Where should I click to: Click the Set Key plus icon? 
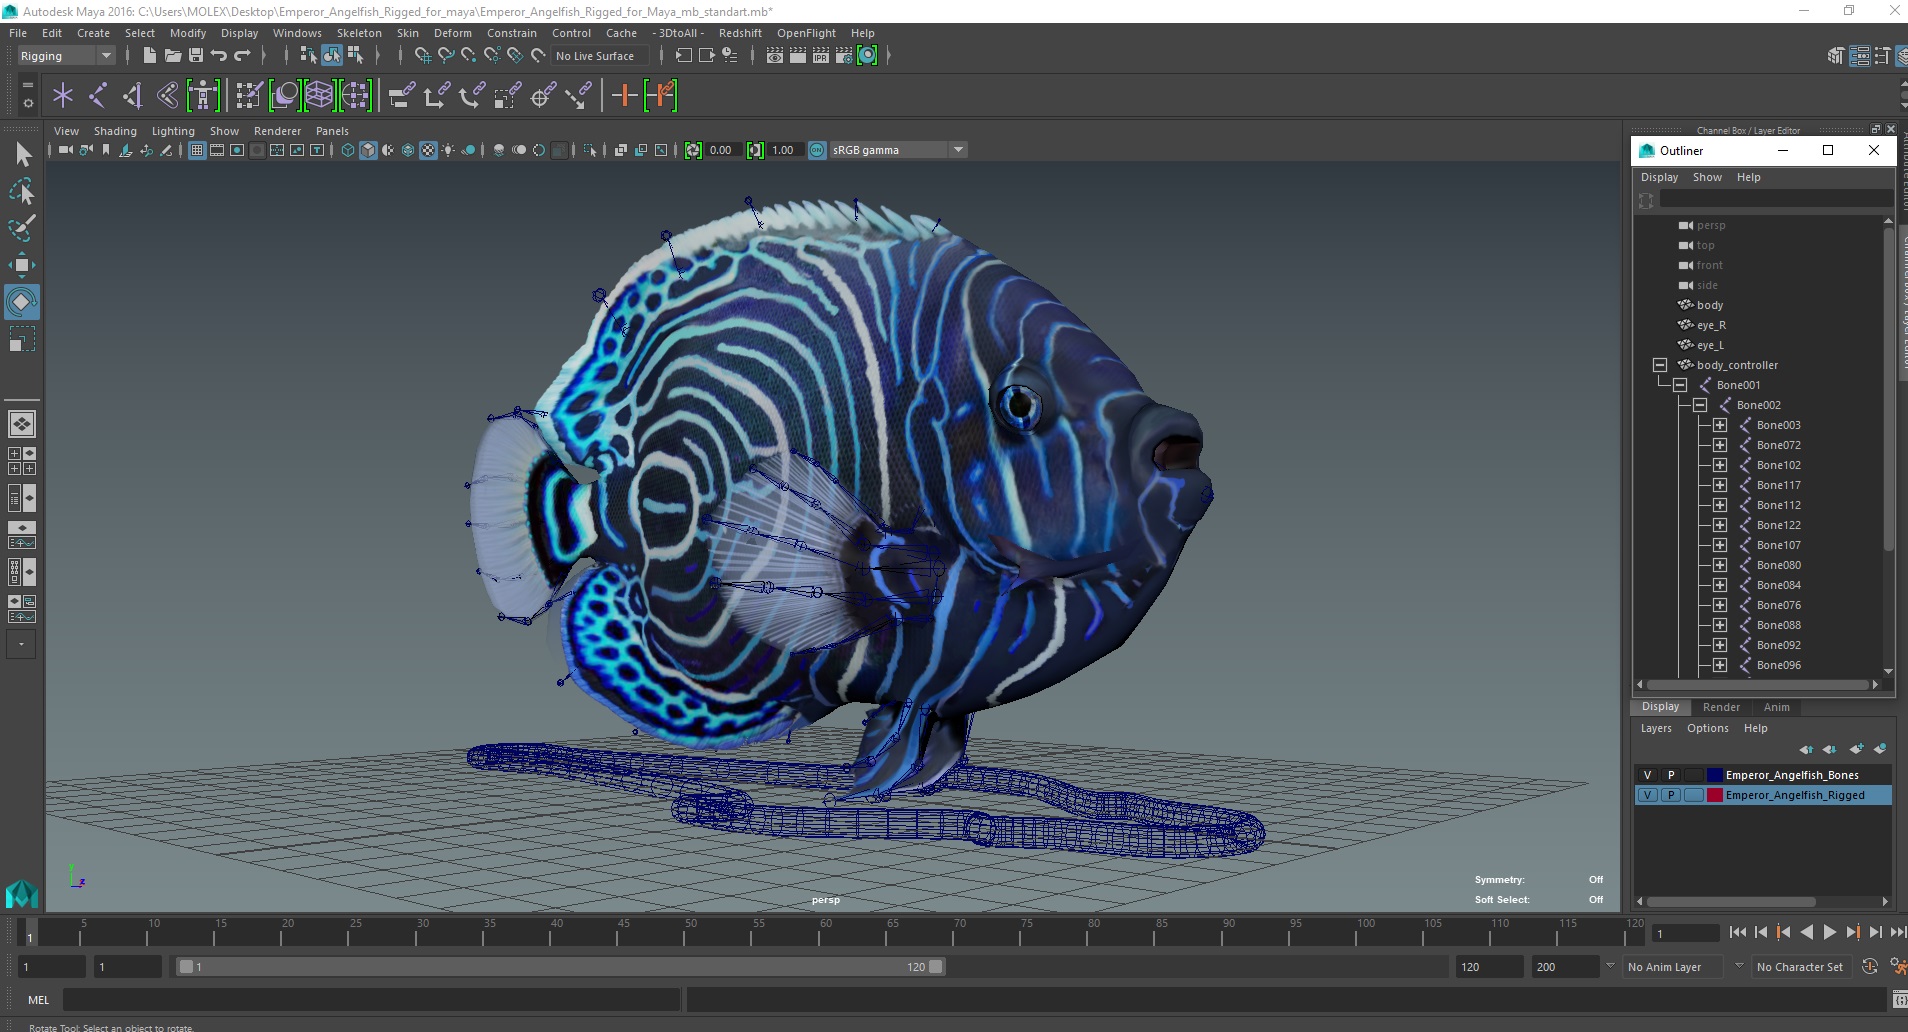point(624,96)
